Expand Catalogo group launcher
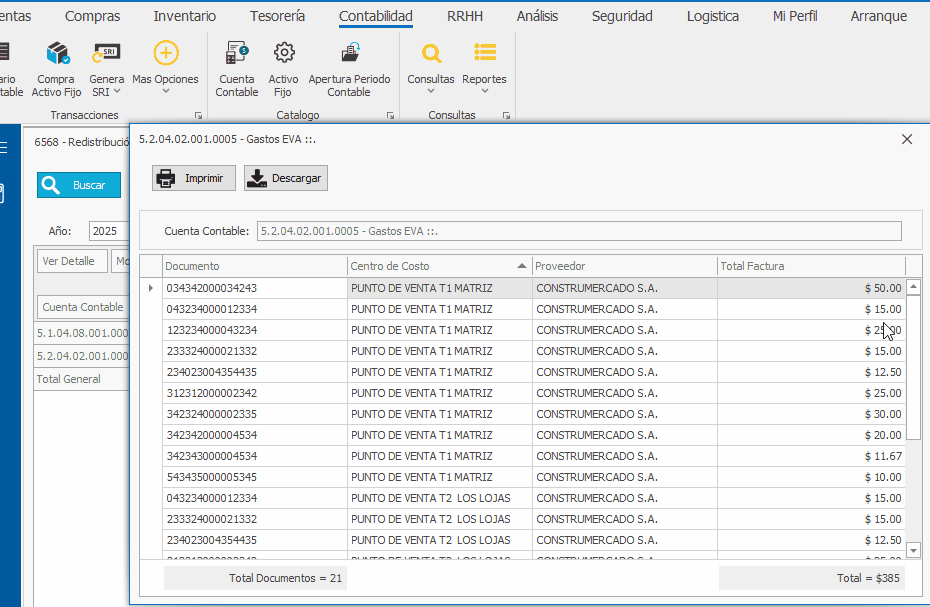 coord(390,116)
